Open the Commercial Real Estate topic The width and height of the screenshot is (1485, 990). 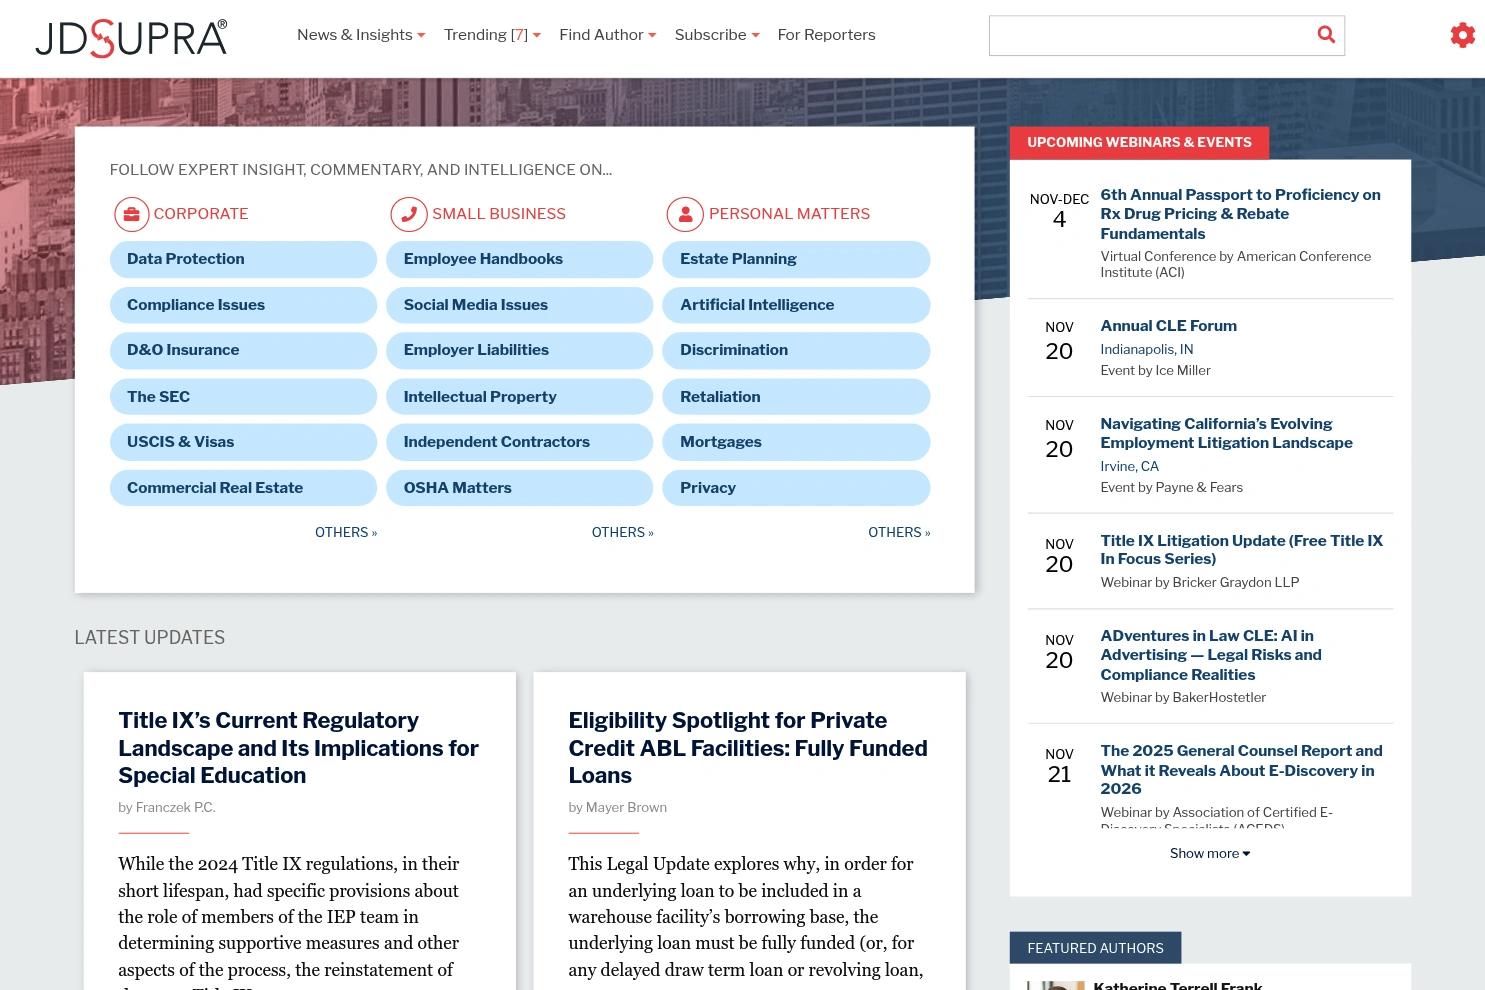tap(243, 488)
